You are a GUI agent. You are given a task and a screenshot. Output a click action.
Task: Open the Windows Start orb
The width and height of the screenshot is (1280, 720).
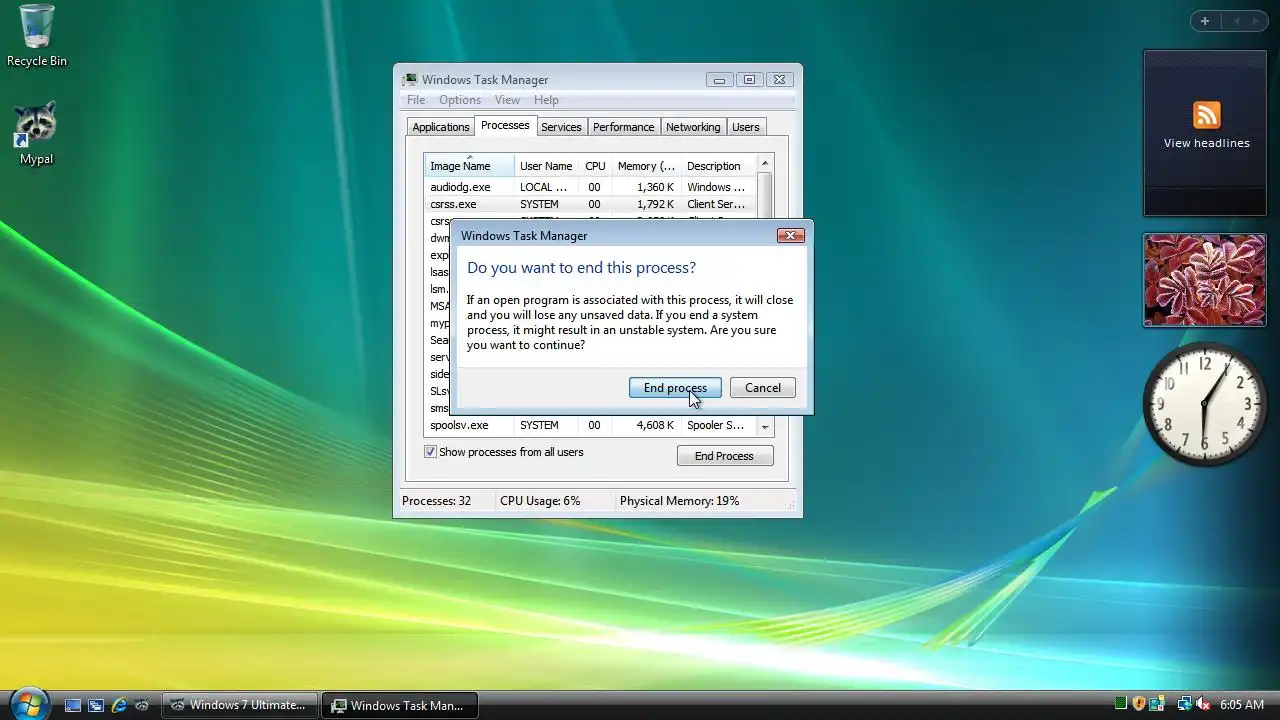[x=28, y=704]
